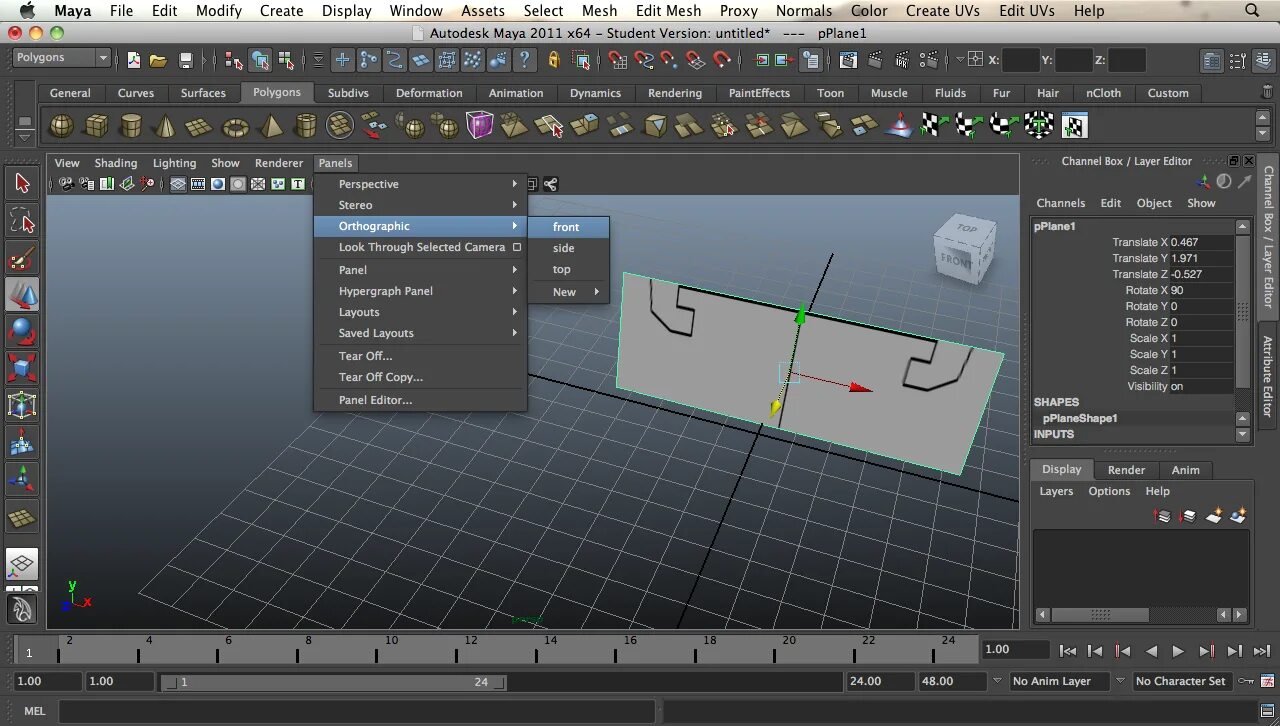Select the Move tool in the toolbox
This screenshot has height=726, width=1280.
coord(23,295)
